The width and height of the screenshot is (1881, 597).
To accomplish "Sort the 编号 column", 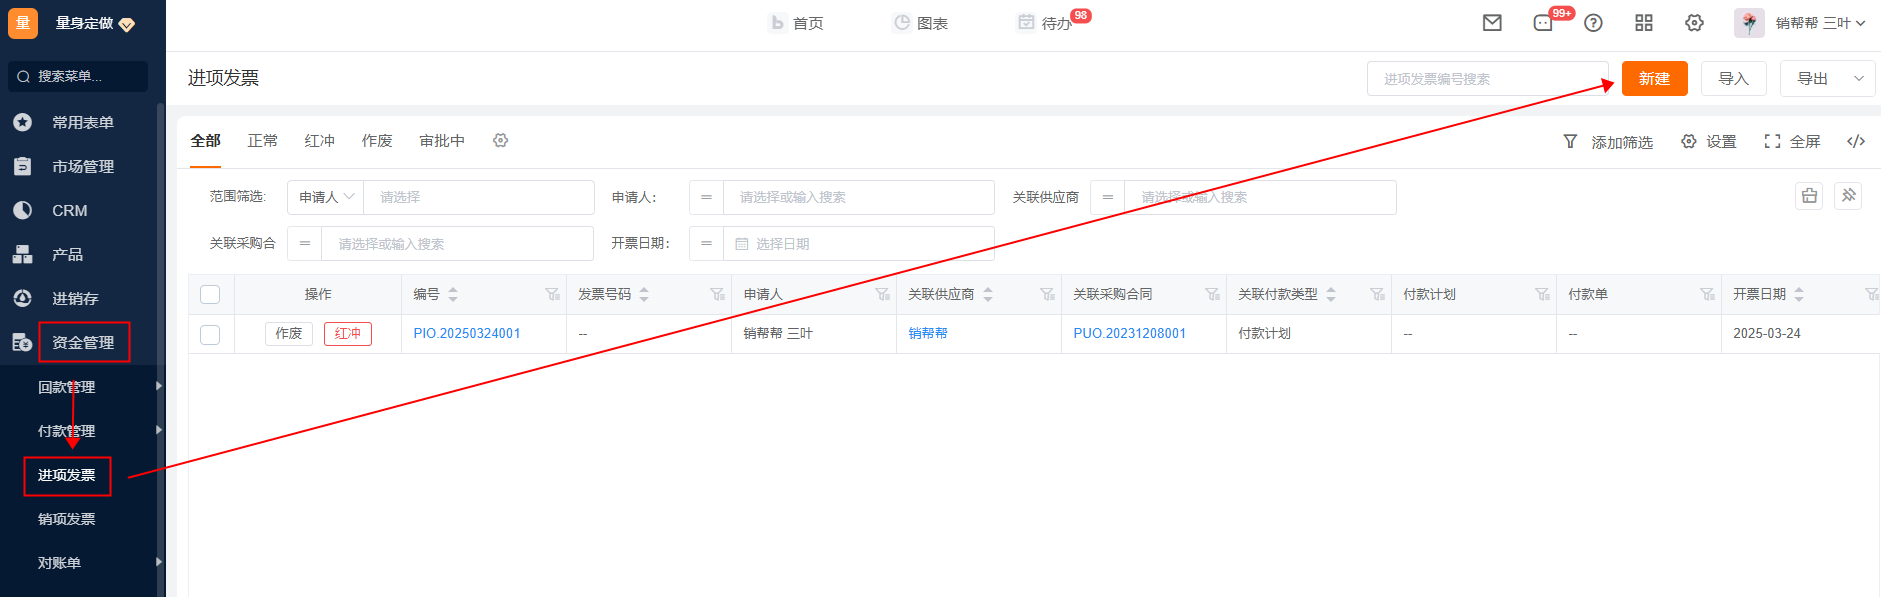I will pyautogui.click(x=453, y=294).
